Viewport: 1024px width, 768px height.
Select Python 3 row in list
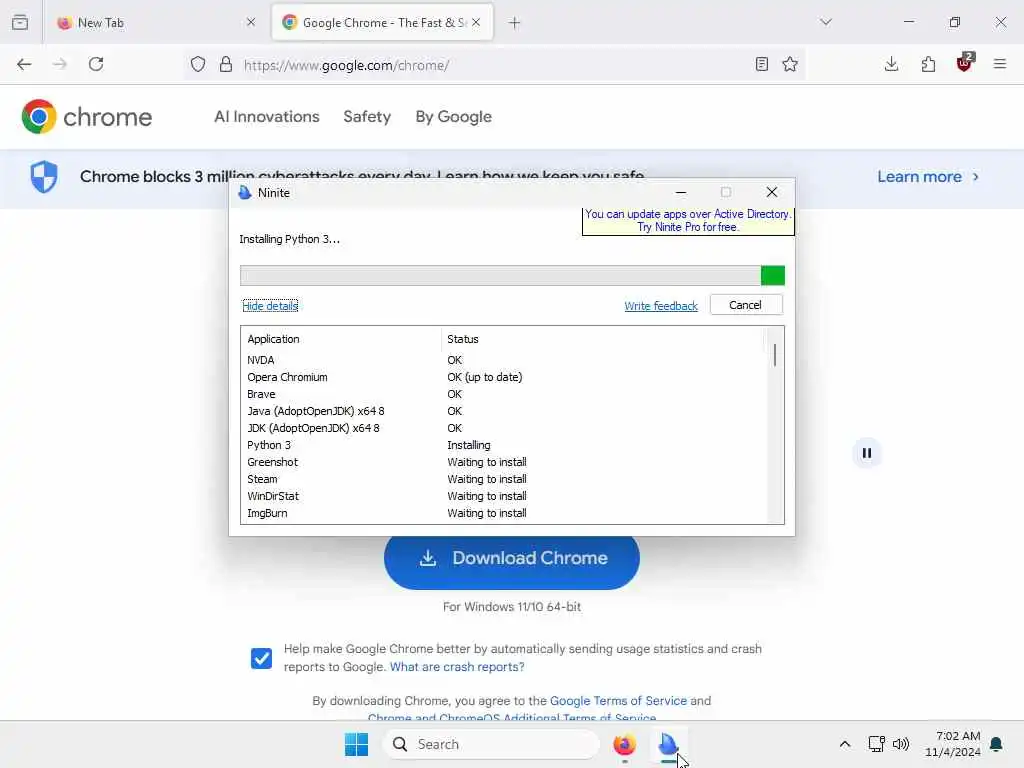(504, 445)
